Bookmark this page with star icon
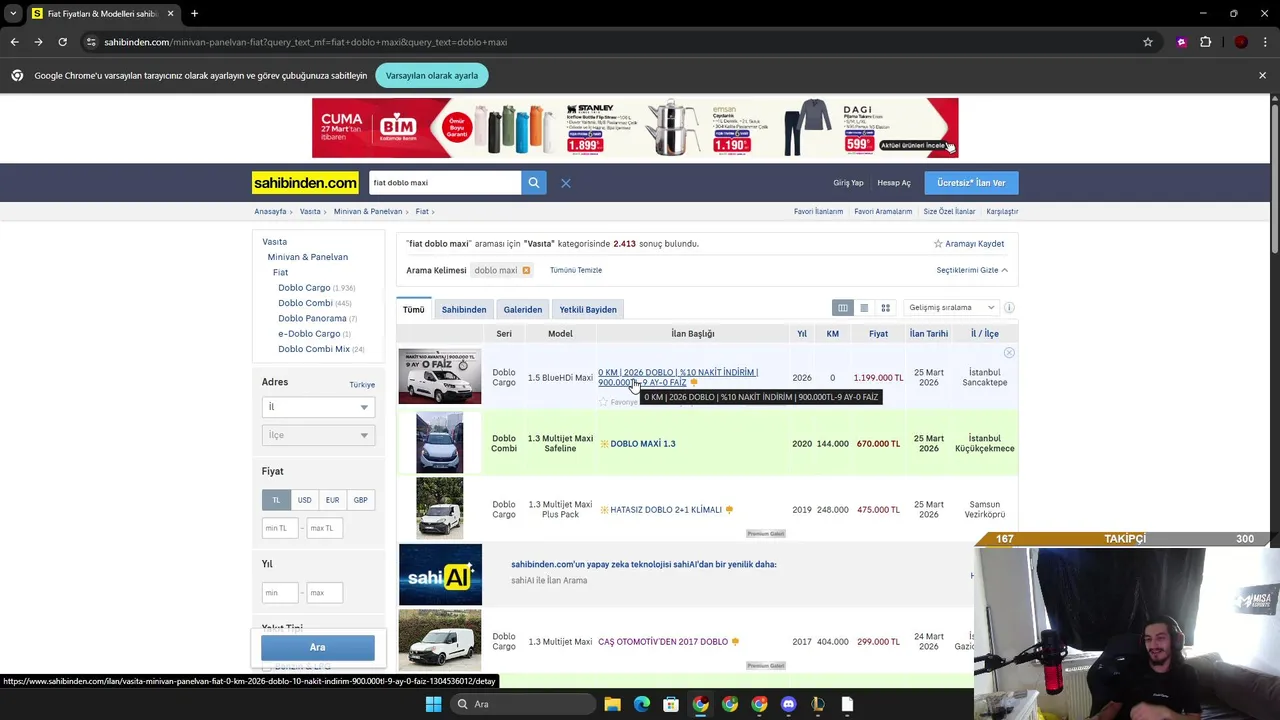Viewport: 1280px width, 720px height. (1148, 42)
